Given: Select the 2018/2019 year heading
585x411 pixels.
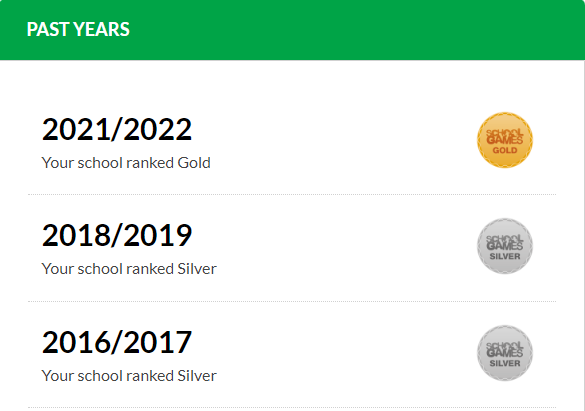Looking at the screenshot, I should pyautogui.click(x=117, y=235).
